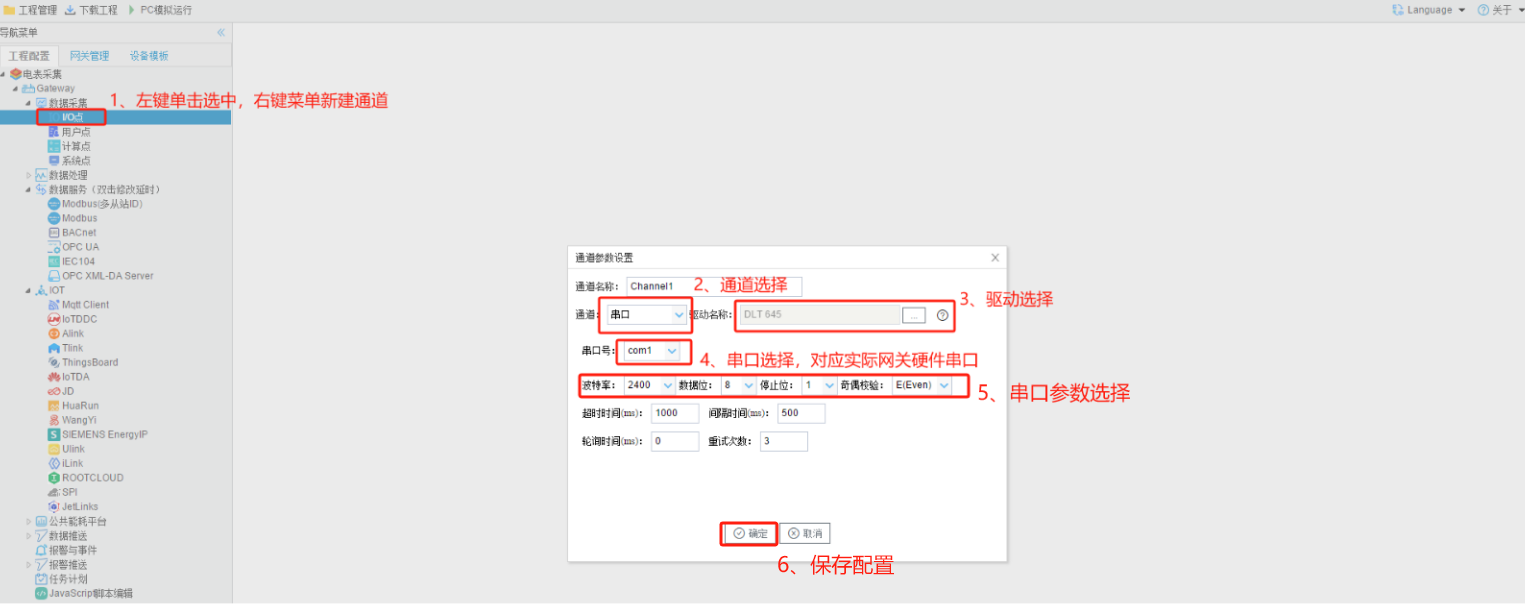
Task: Open the 奇偶校验 E(Even) dropdown
Action: point(921,385)
